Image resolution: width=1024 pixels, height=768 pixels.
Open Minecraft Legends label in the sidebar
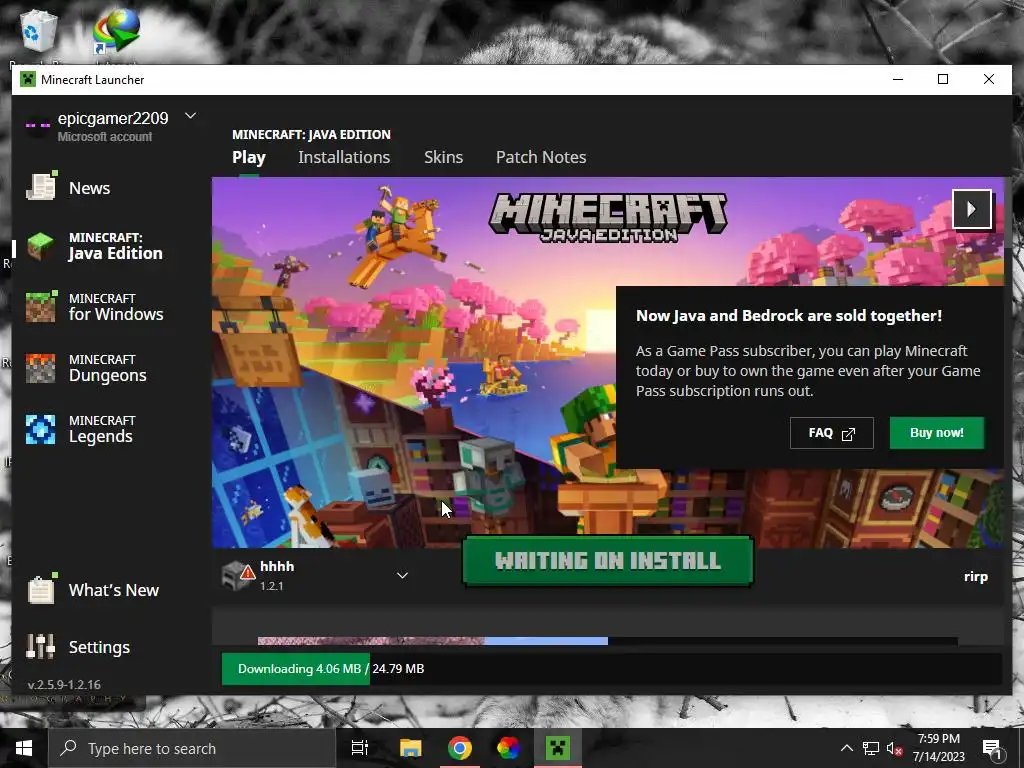coord(102,430)
